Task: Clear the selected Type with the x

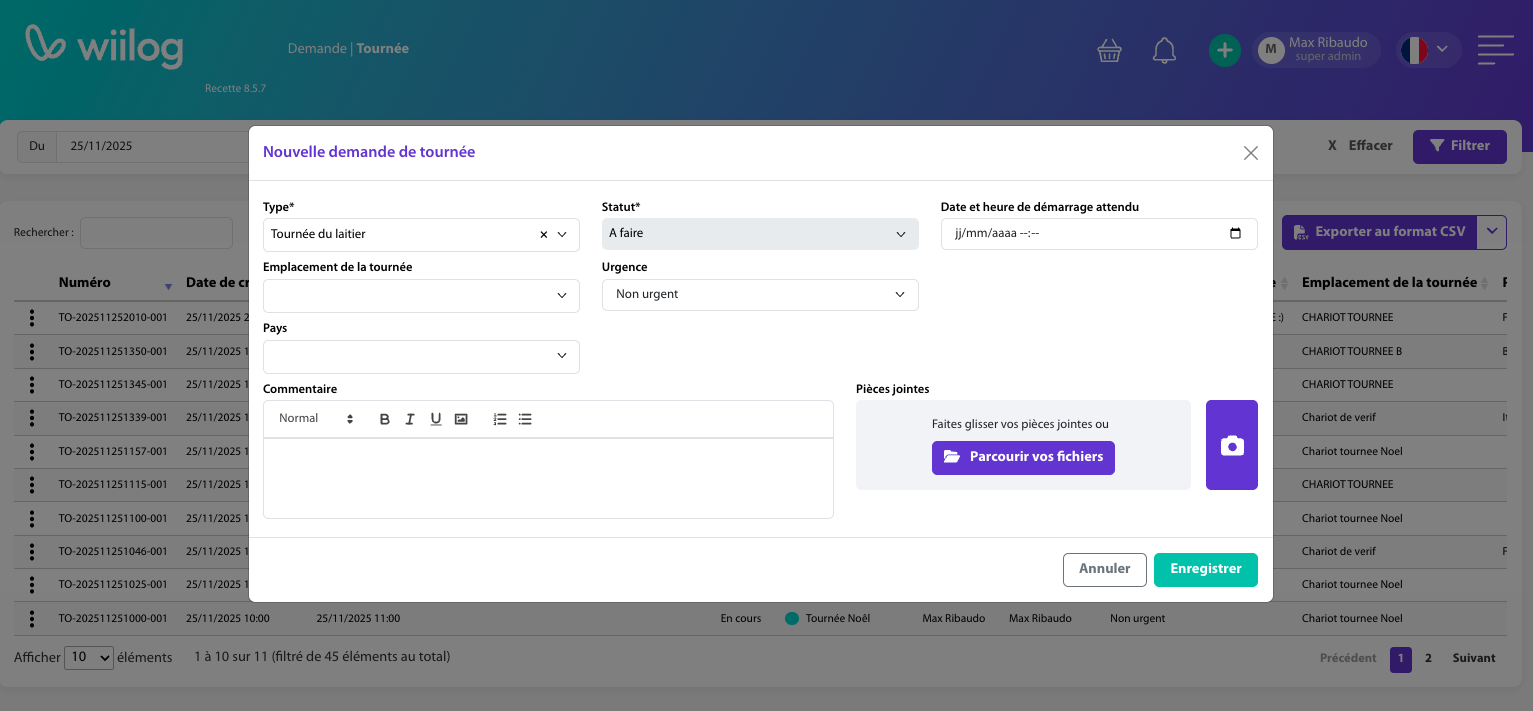Action: click(544, 235)
